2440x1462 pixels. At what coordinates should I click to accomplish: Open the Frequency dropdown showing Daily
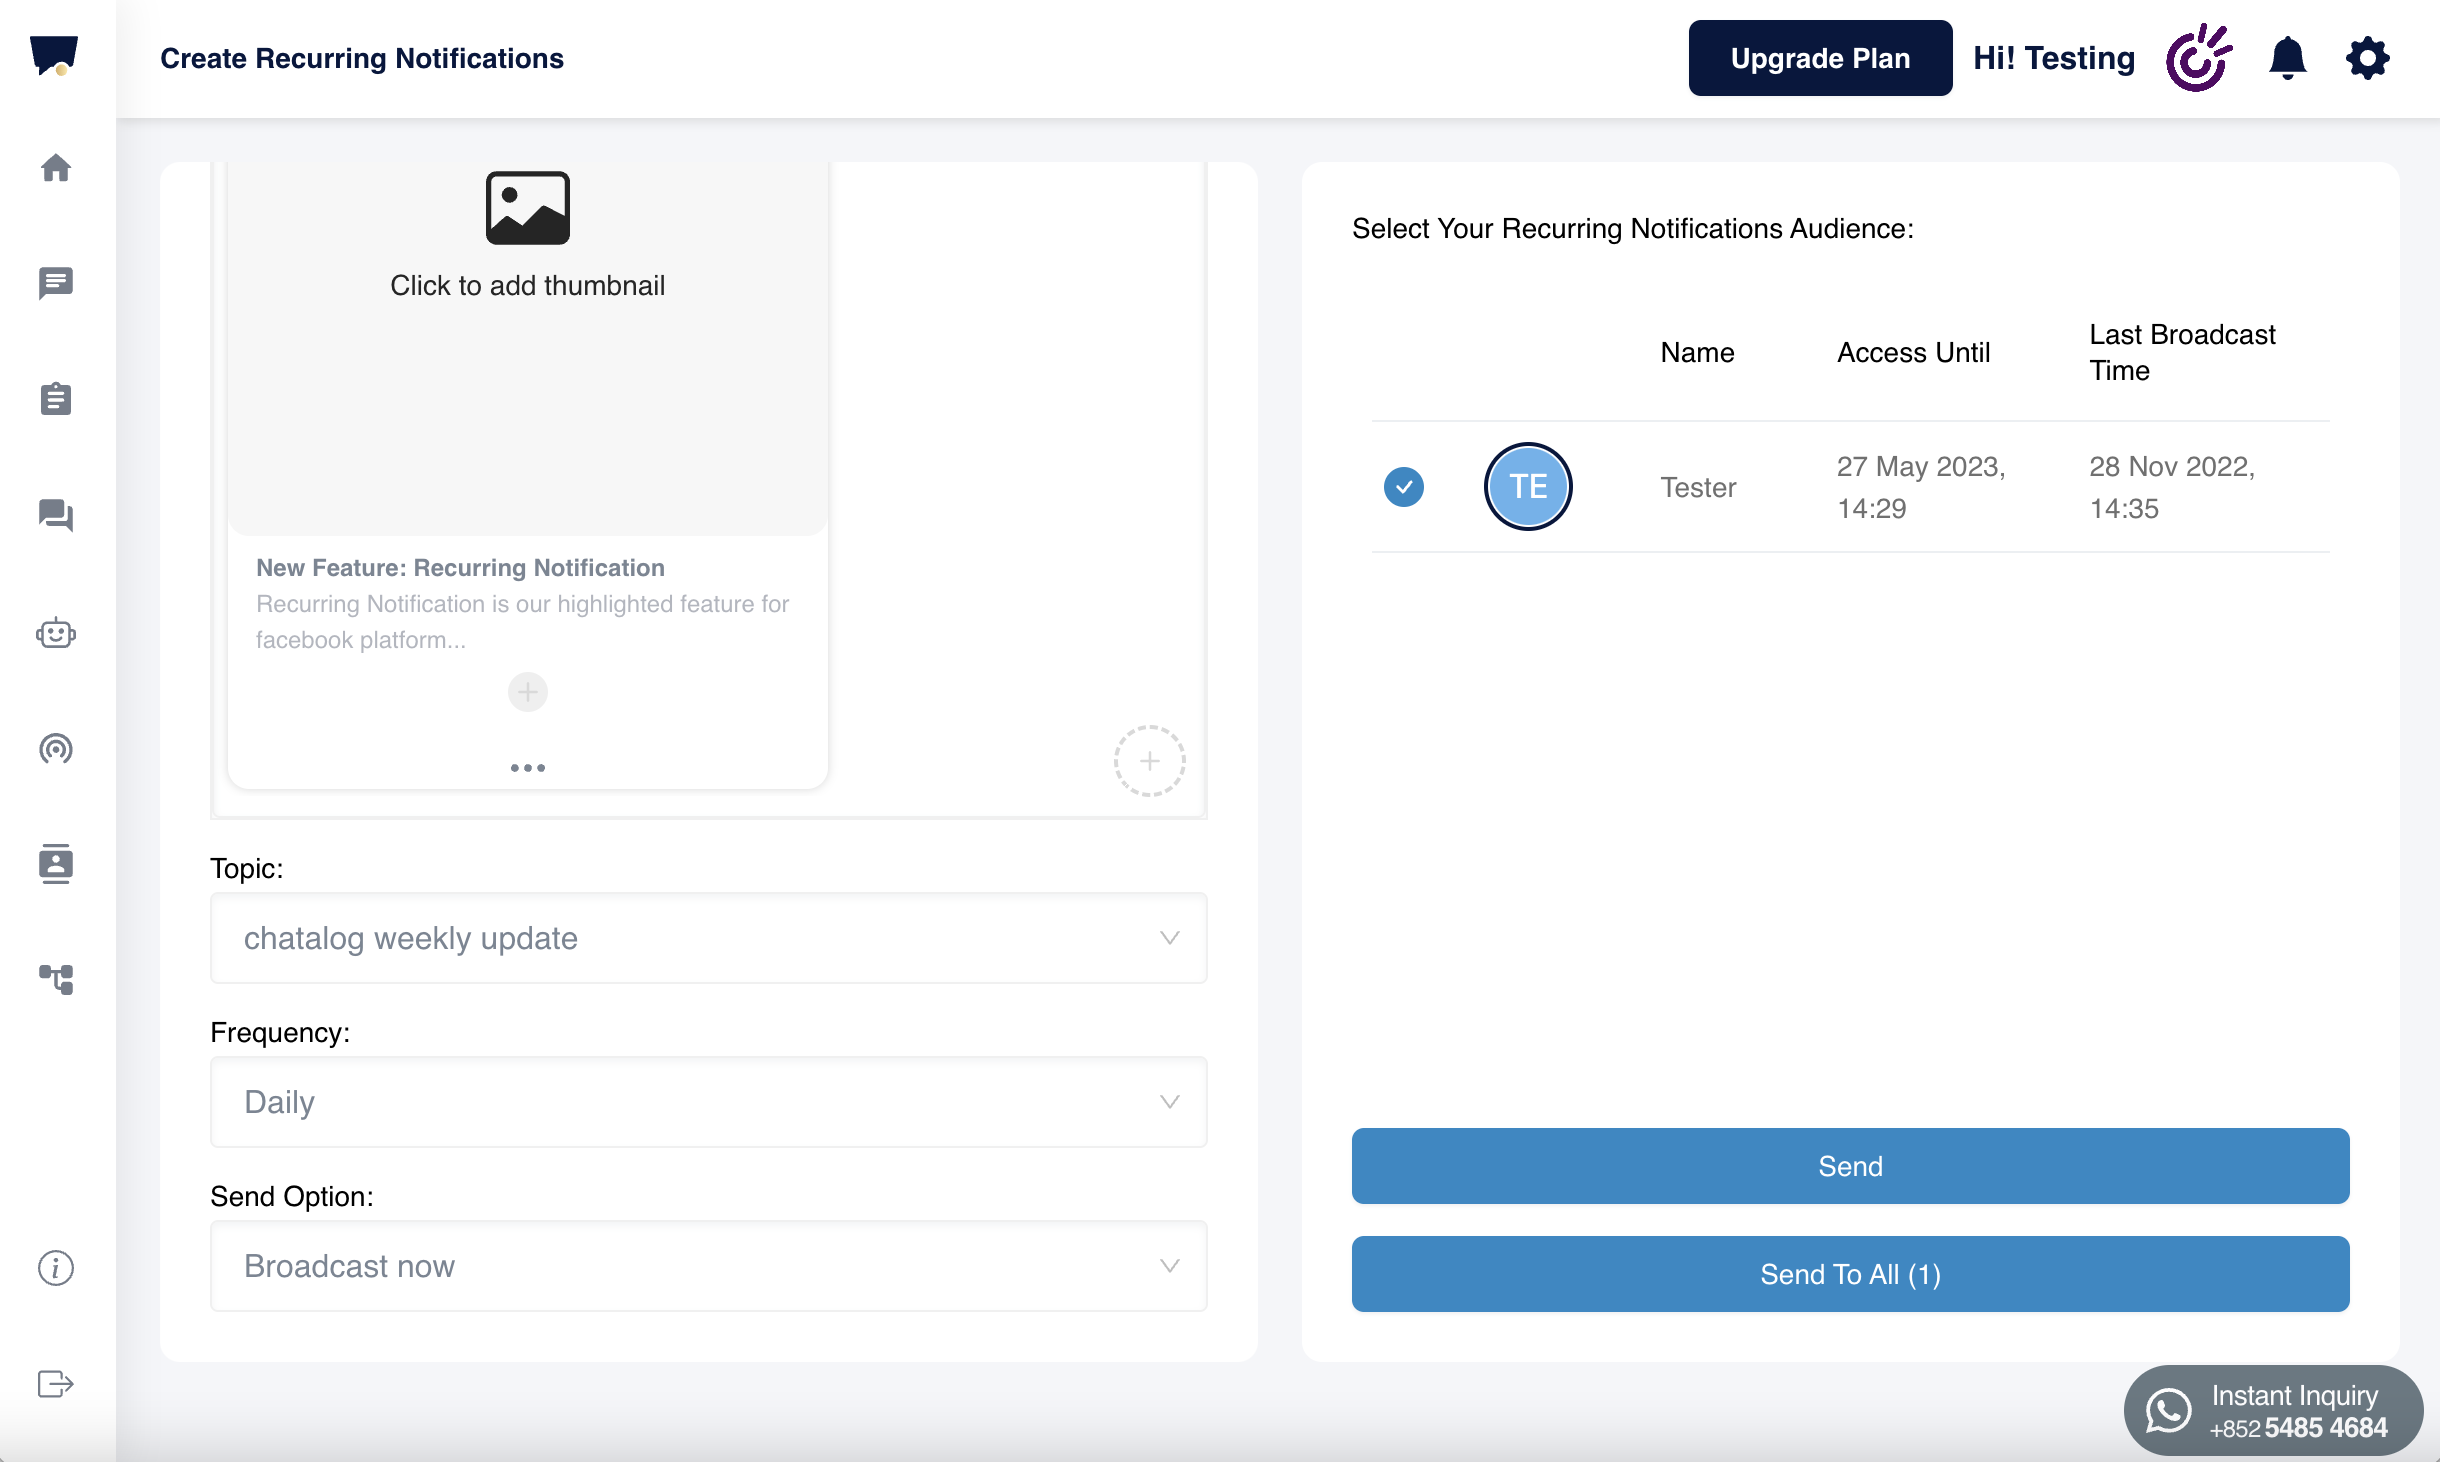coord(708,1102)
